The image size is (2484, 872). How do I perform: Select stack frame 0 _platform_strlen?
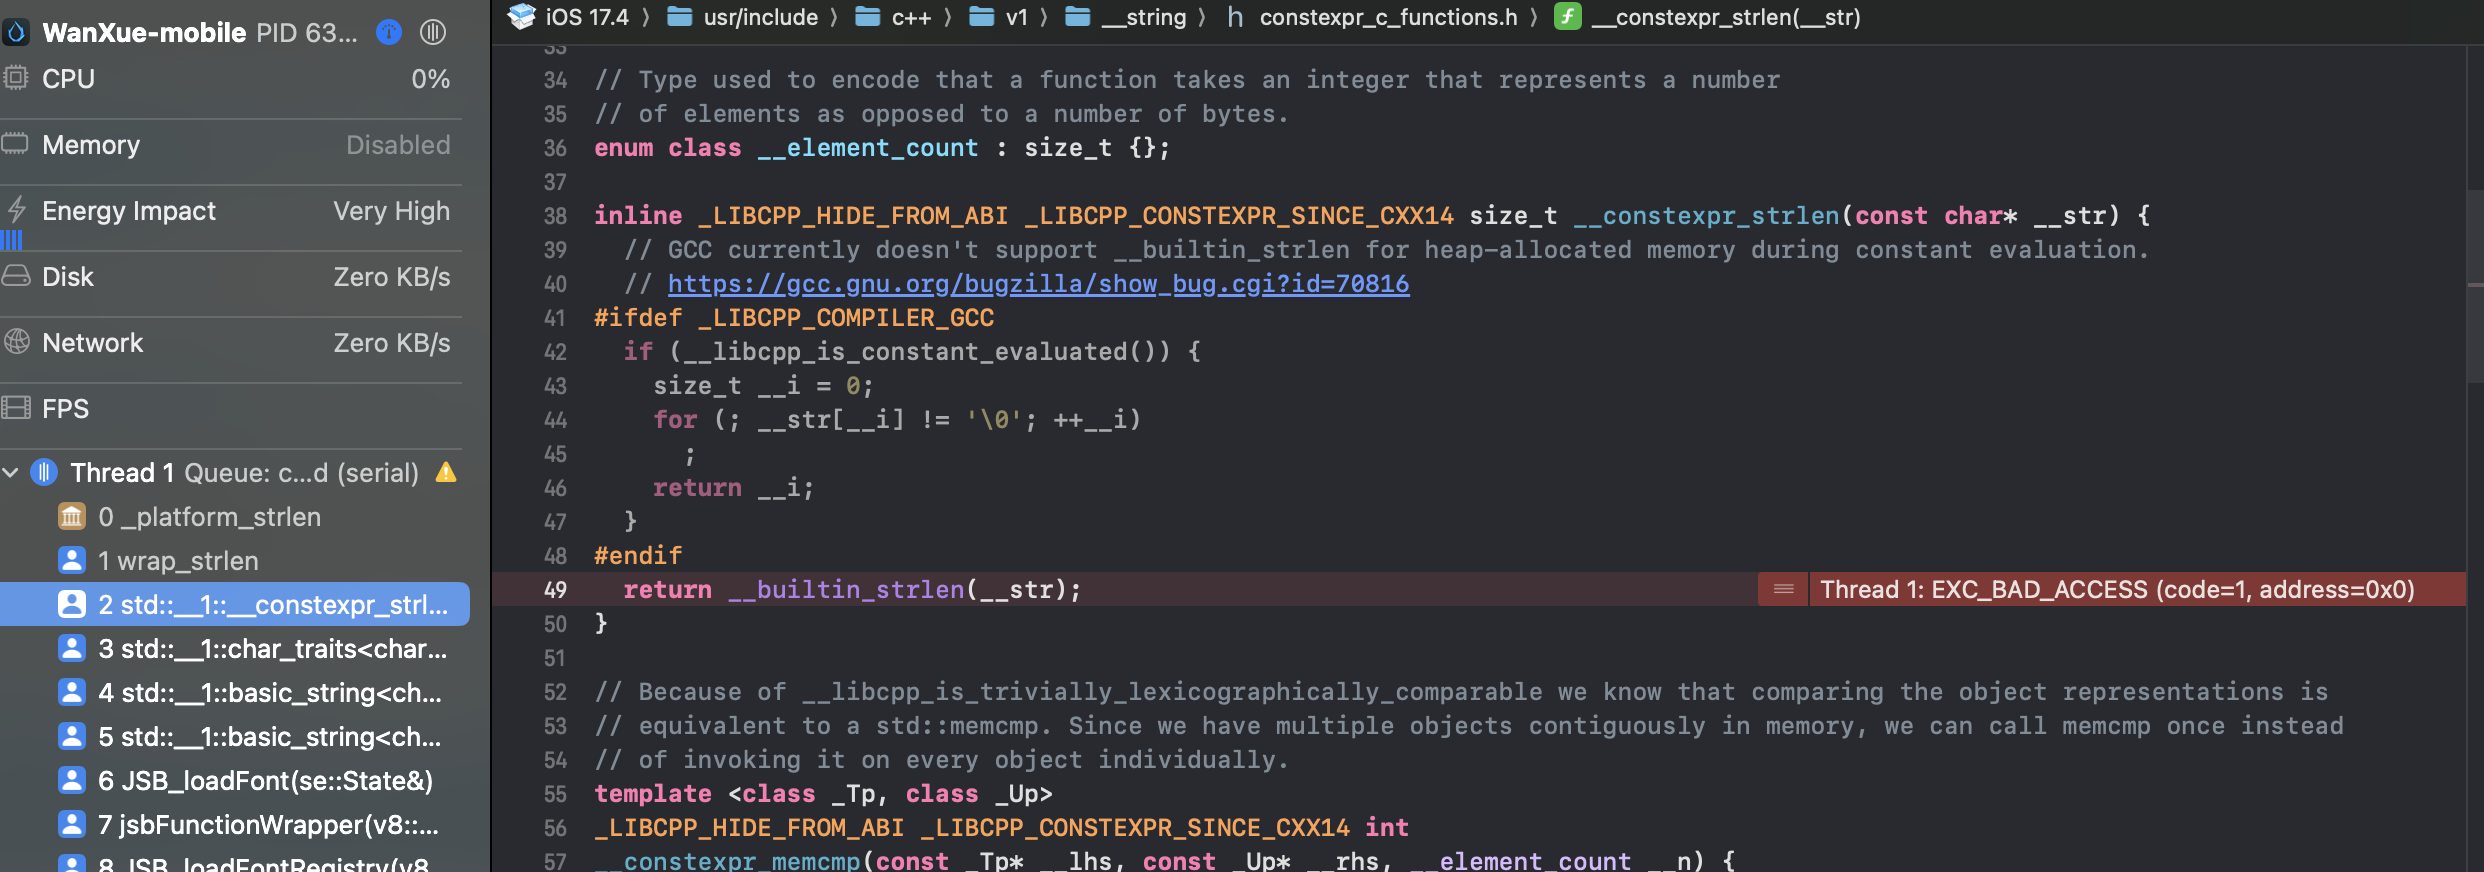(x=234, y=517)
